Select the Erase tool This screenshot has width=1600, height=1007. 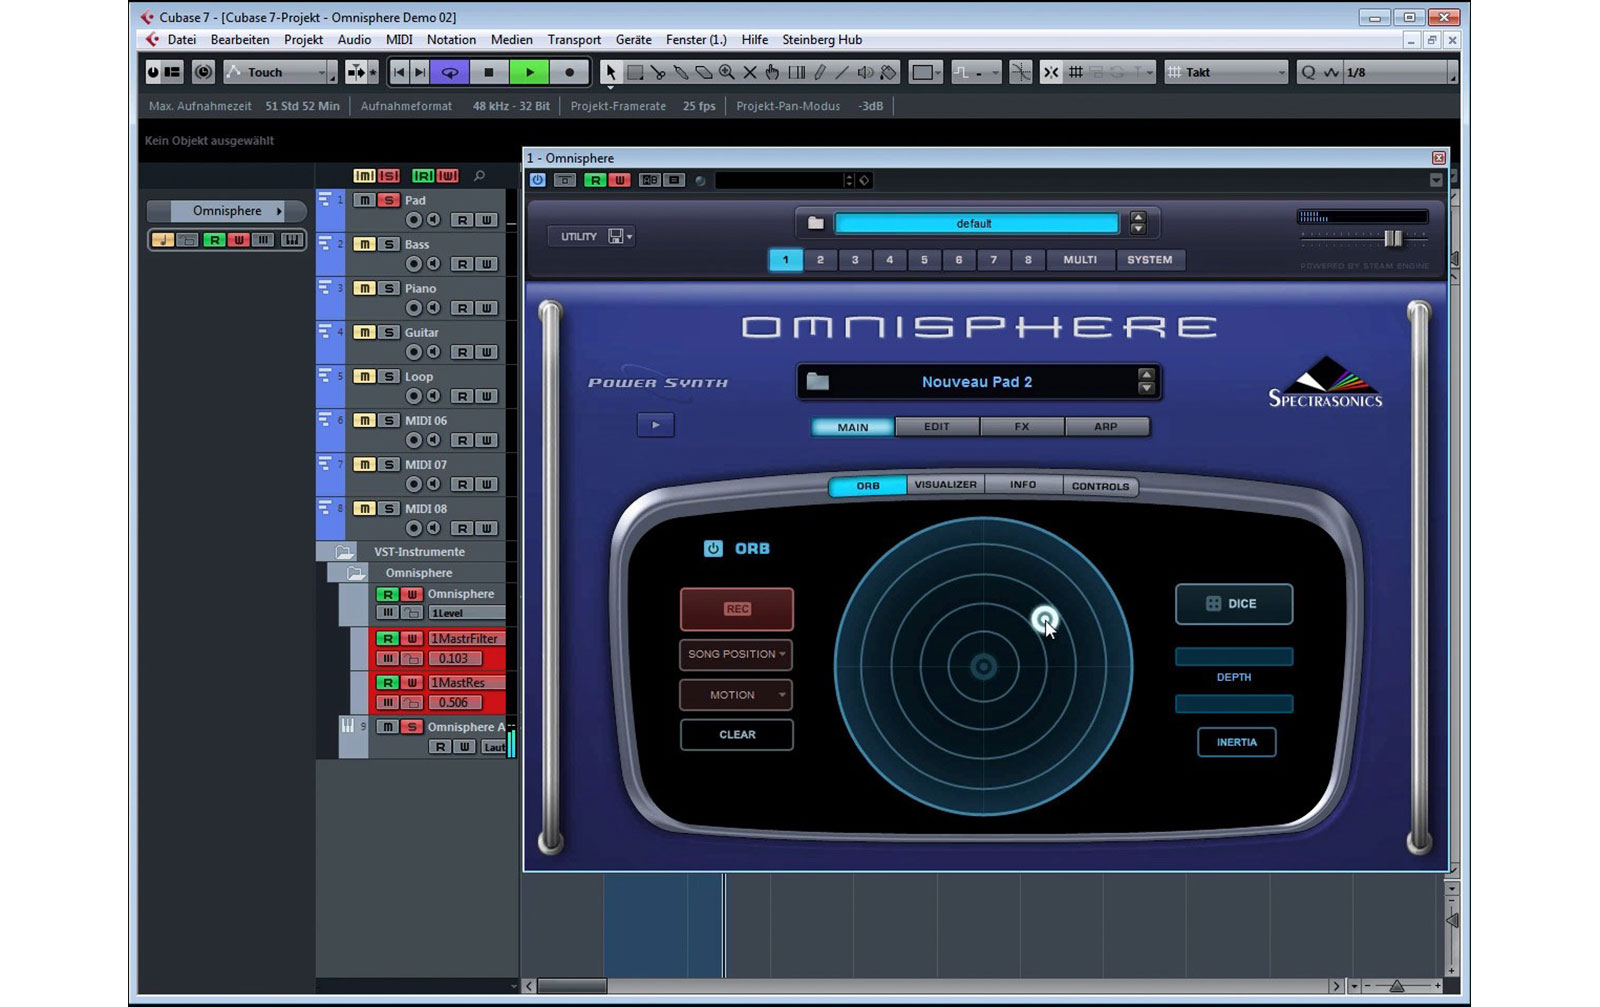point(703,72)
